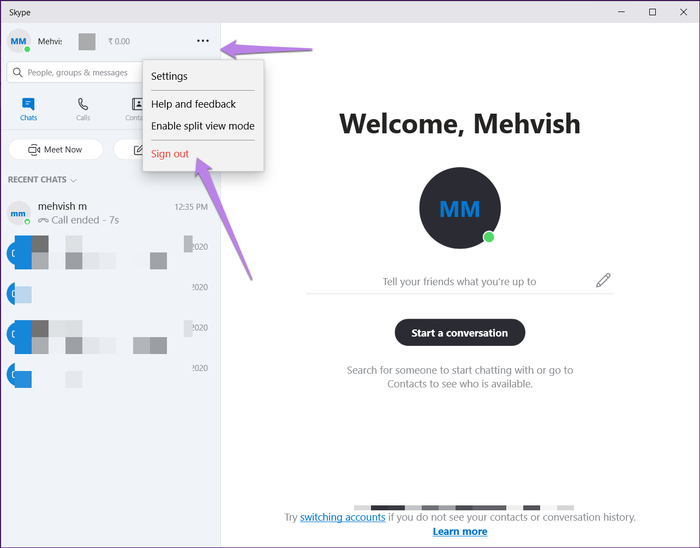Select Settings from the menu
This screenshot has width=700, height=548.
169,76
